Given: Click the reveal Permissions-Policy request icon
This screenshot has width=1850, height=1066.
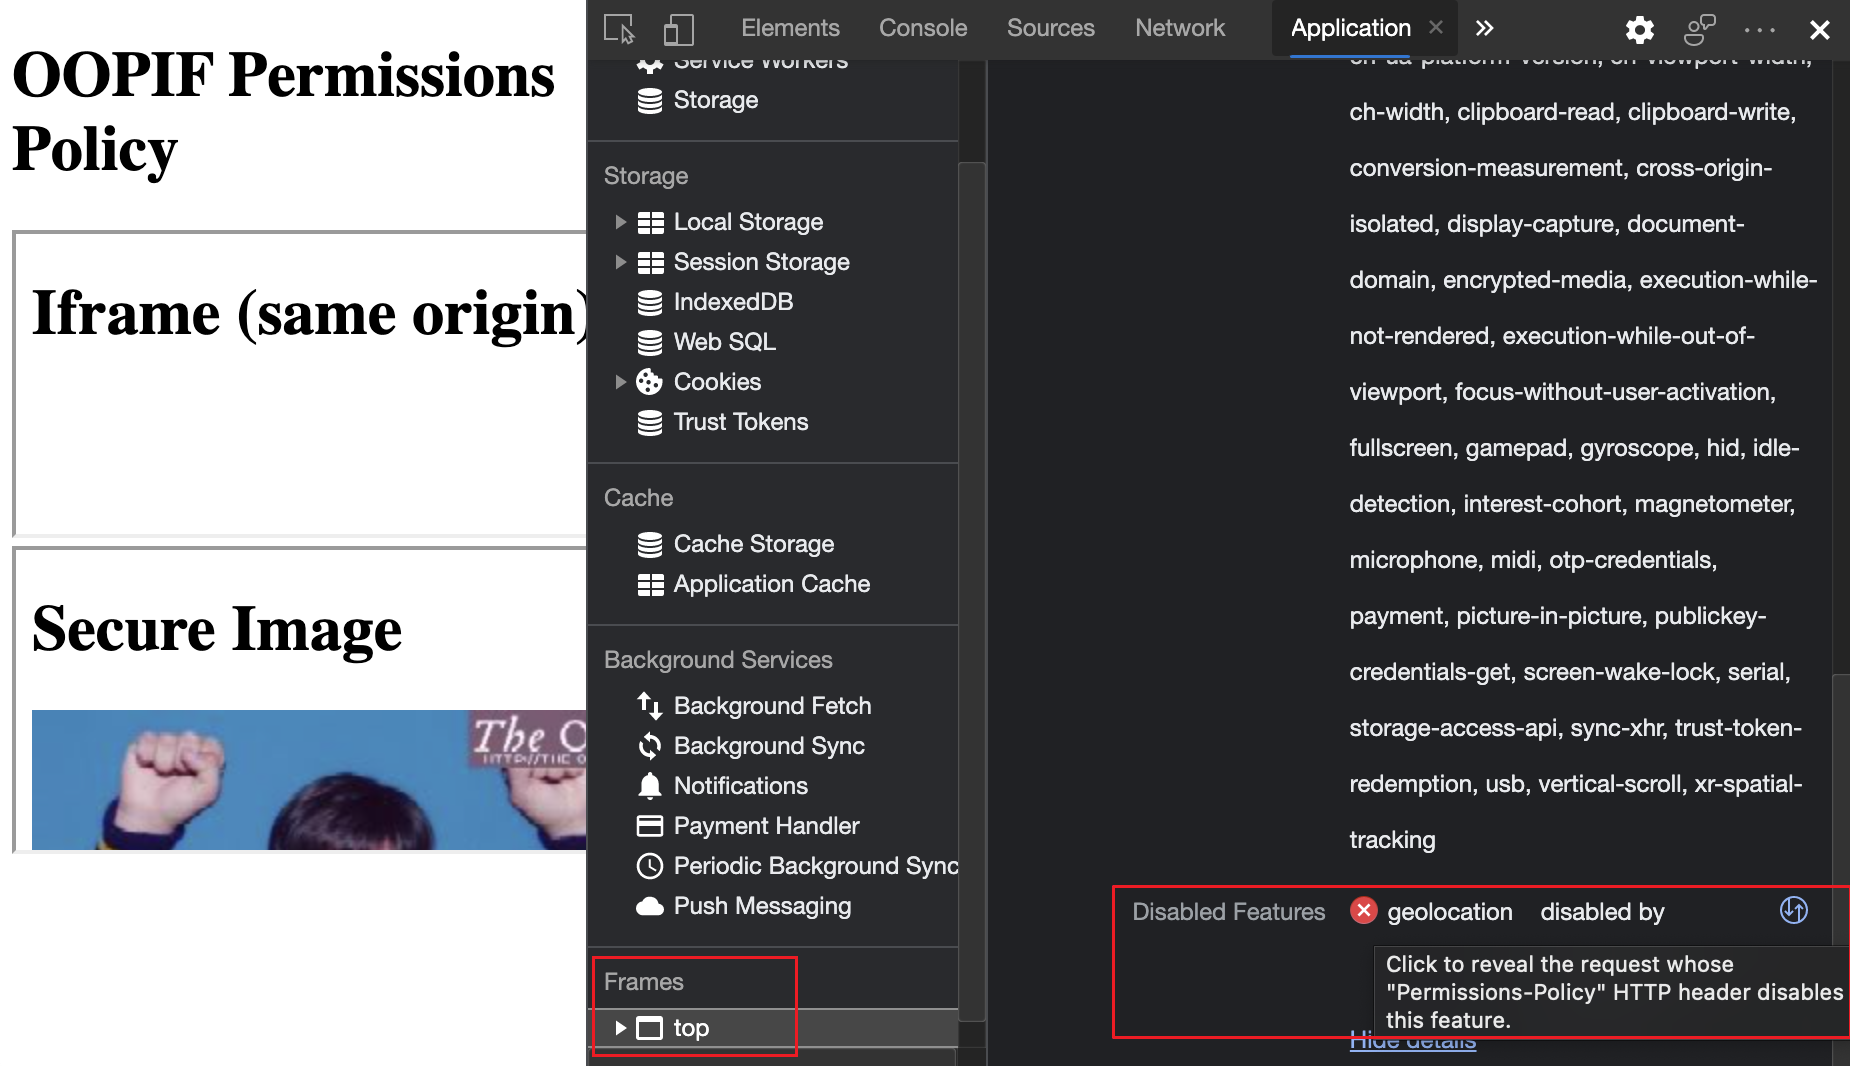Looking at the screenshot, I should click(1793, 910).
